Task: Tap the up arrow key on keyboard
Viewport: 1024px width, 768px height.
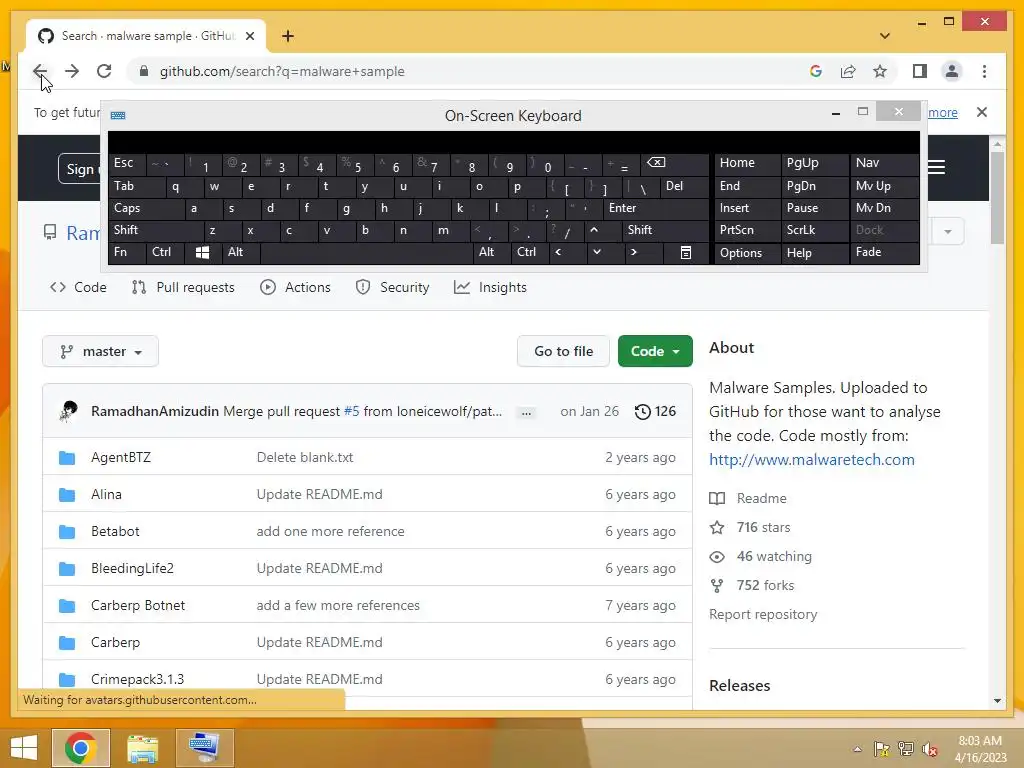Action: click(x=594, y=230)
